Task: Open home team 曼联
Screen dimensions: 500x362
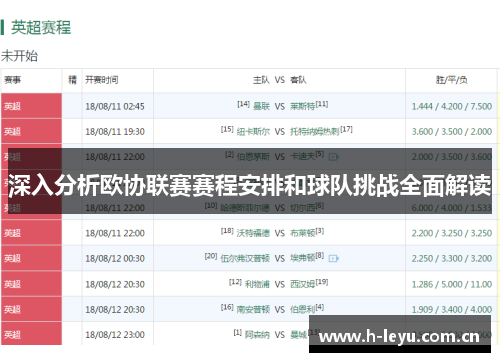Action: [x=261, y=106]
